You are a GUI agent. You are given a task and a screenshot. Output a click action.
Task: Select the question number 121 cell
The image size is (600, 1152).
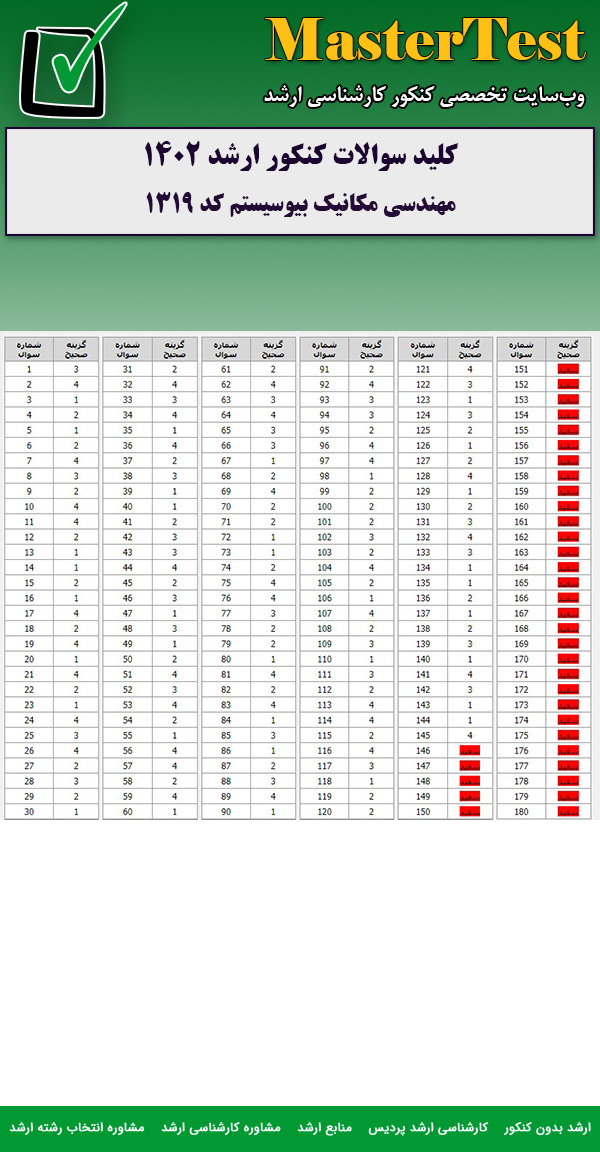pyautogui.click(x=422, y=369)
